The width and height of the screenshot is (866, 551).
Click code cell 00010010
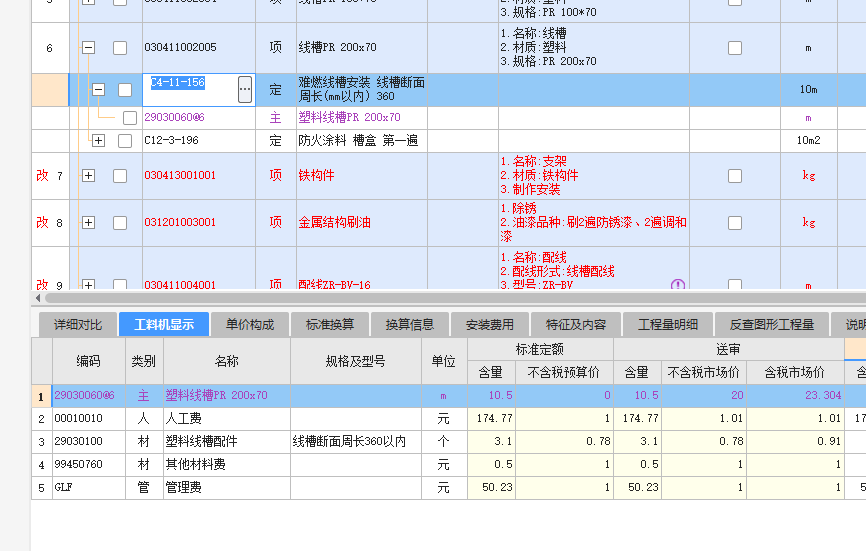coord(88,418)
